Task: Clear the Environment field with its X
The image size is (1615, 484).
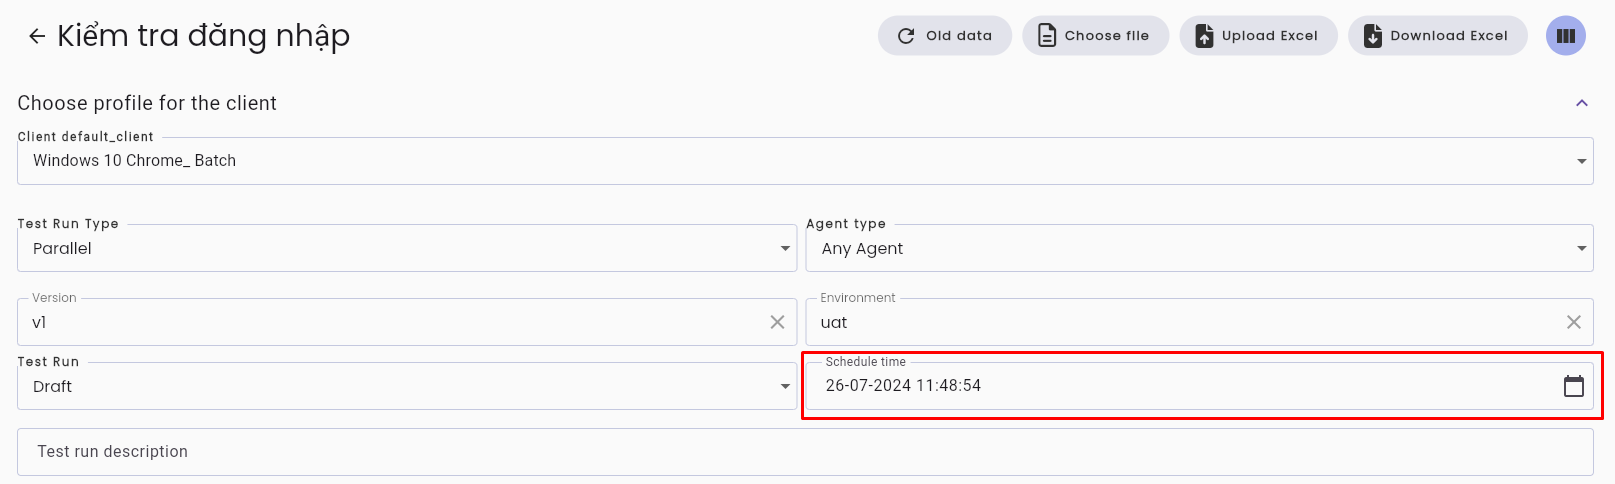Action: (x=1573, y=322)
